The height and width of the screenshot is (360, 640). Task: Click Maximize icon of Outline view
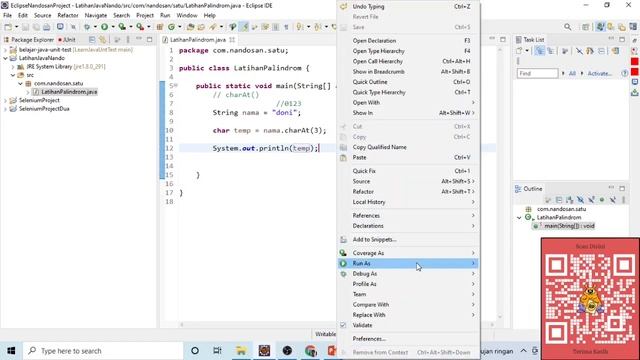pyautogui.click(x=622, y=189)
